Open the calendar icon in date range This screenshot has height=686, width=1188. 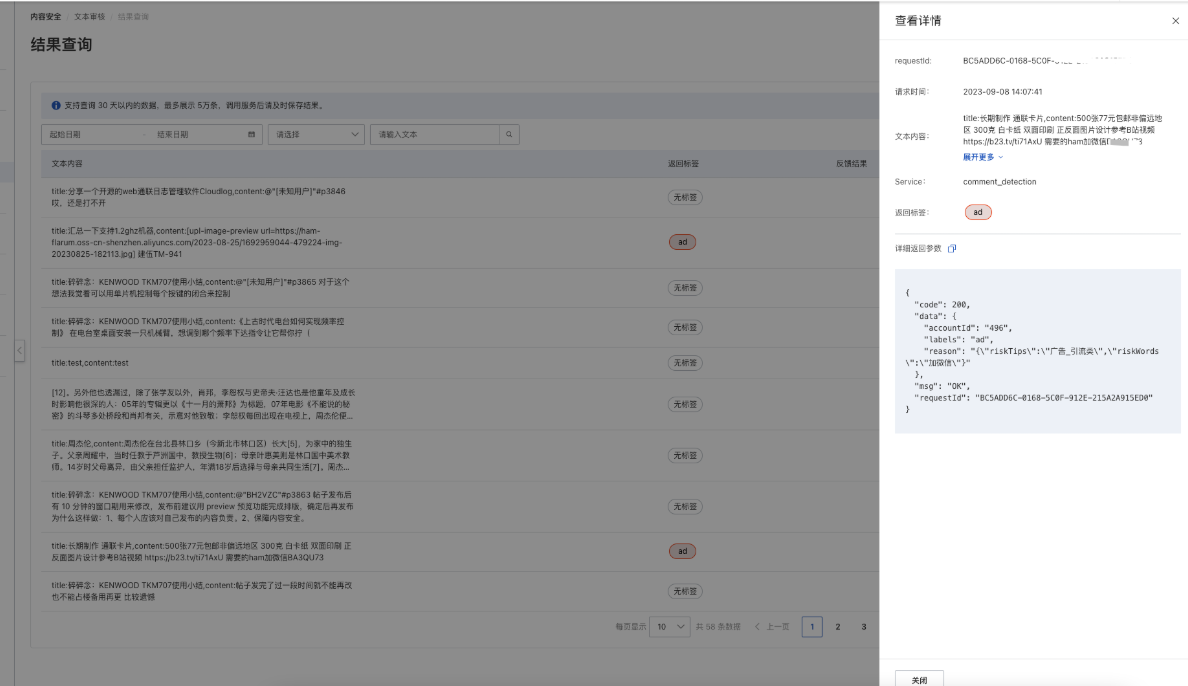(251, 134)
